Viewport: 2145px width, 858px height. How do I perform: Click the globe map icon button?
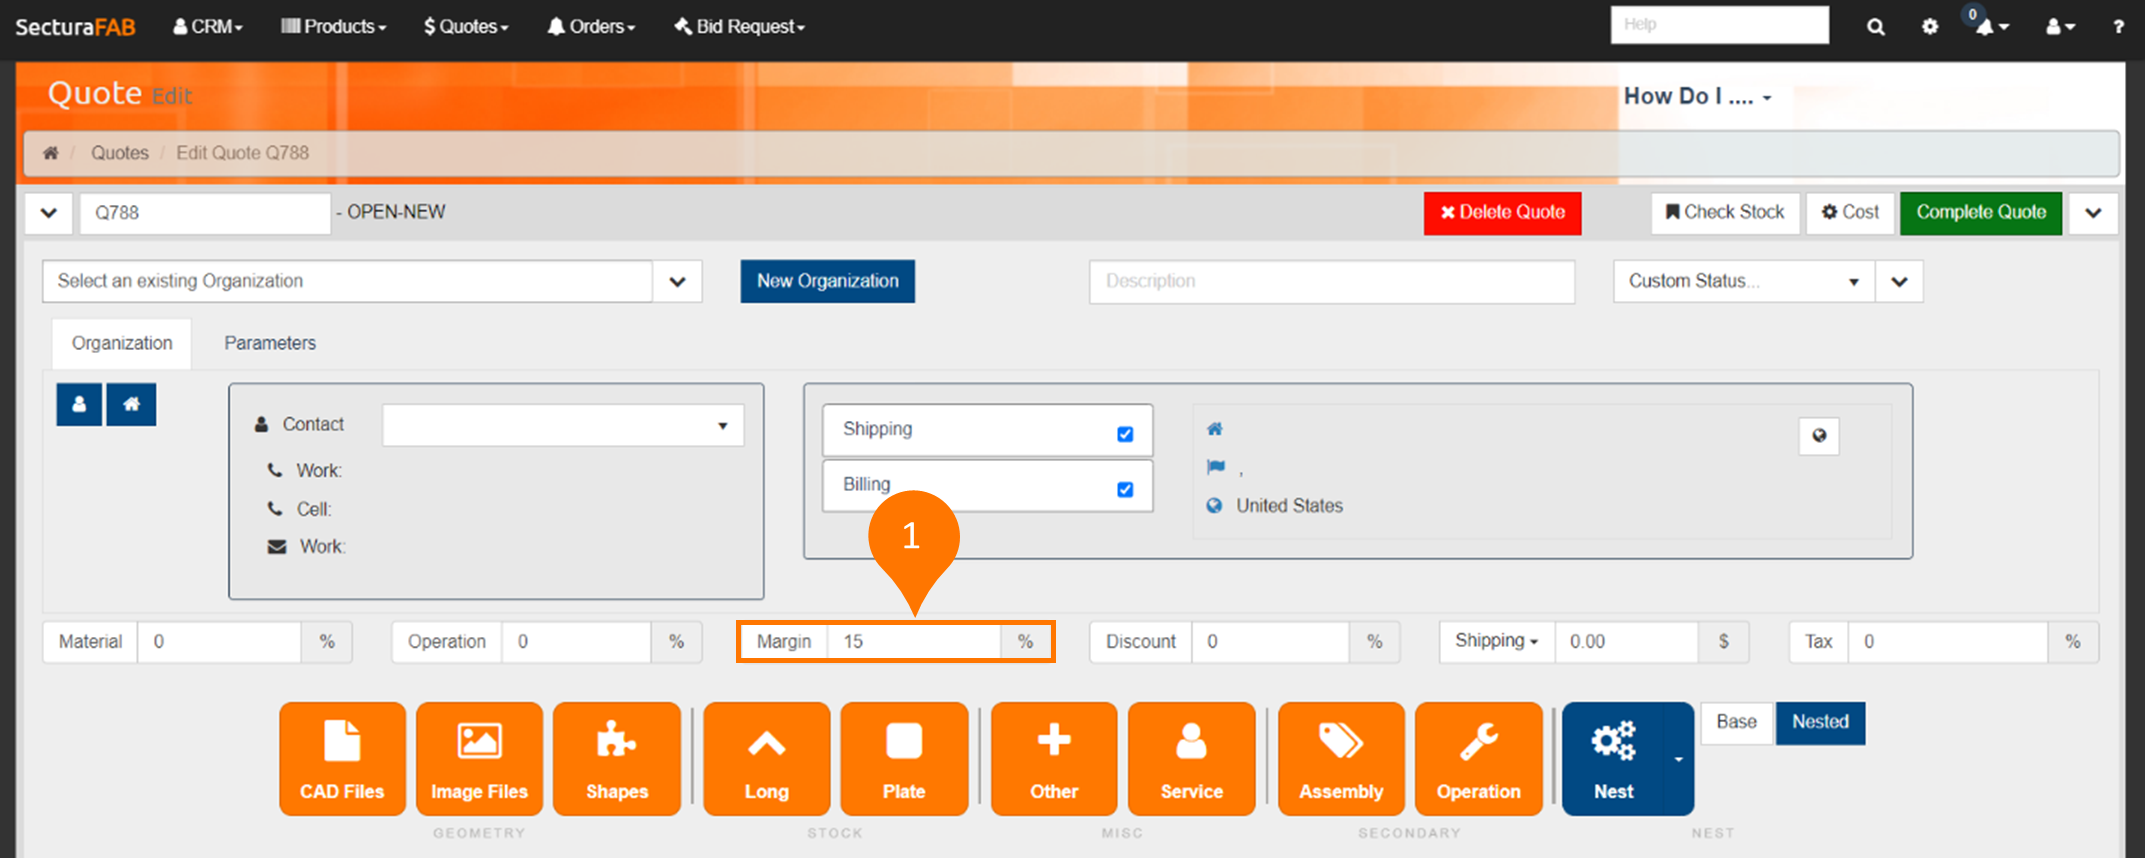(x=1818, y=436)
